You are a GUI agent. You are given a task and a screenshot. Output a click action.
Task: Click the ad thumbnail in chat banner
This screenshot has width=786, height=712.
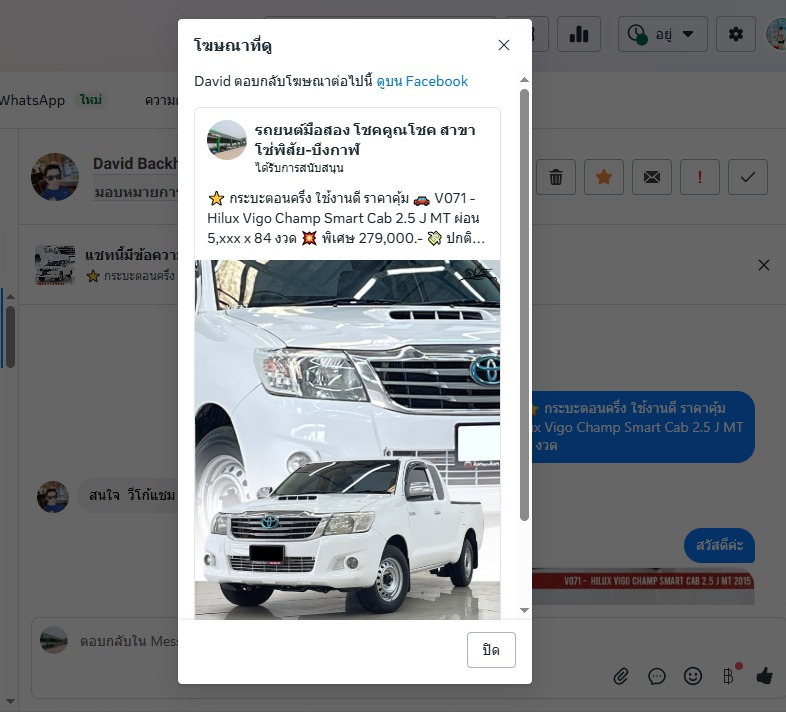pos(55,265)
